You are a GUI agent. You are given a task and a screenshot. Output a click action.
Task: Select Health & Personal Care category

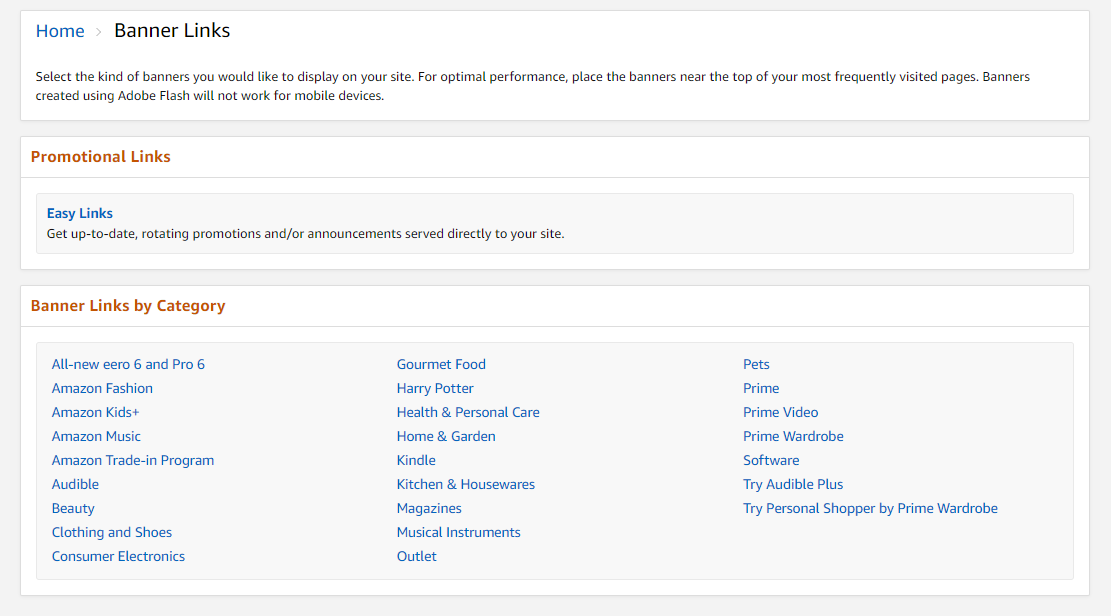(x=468, y=412)
